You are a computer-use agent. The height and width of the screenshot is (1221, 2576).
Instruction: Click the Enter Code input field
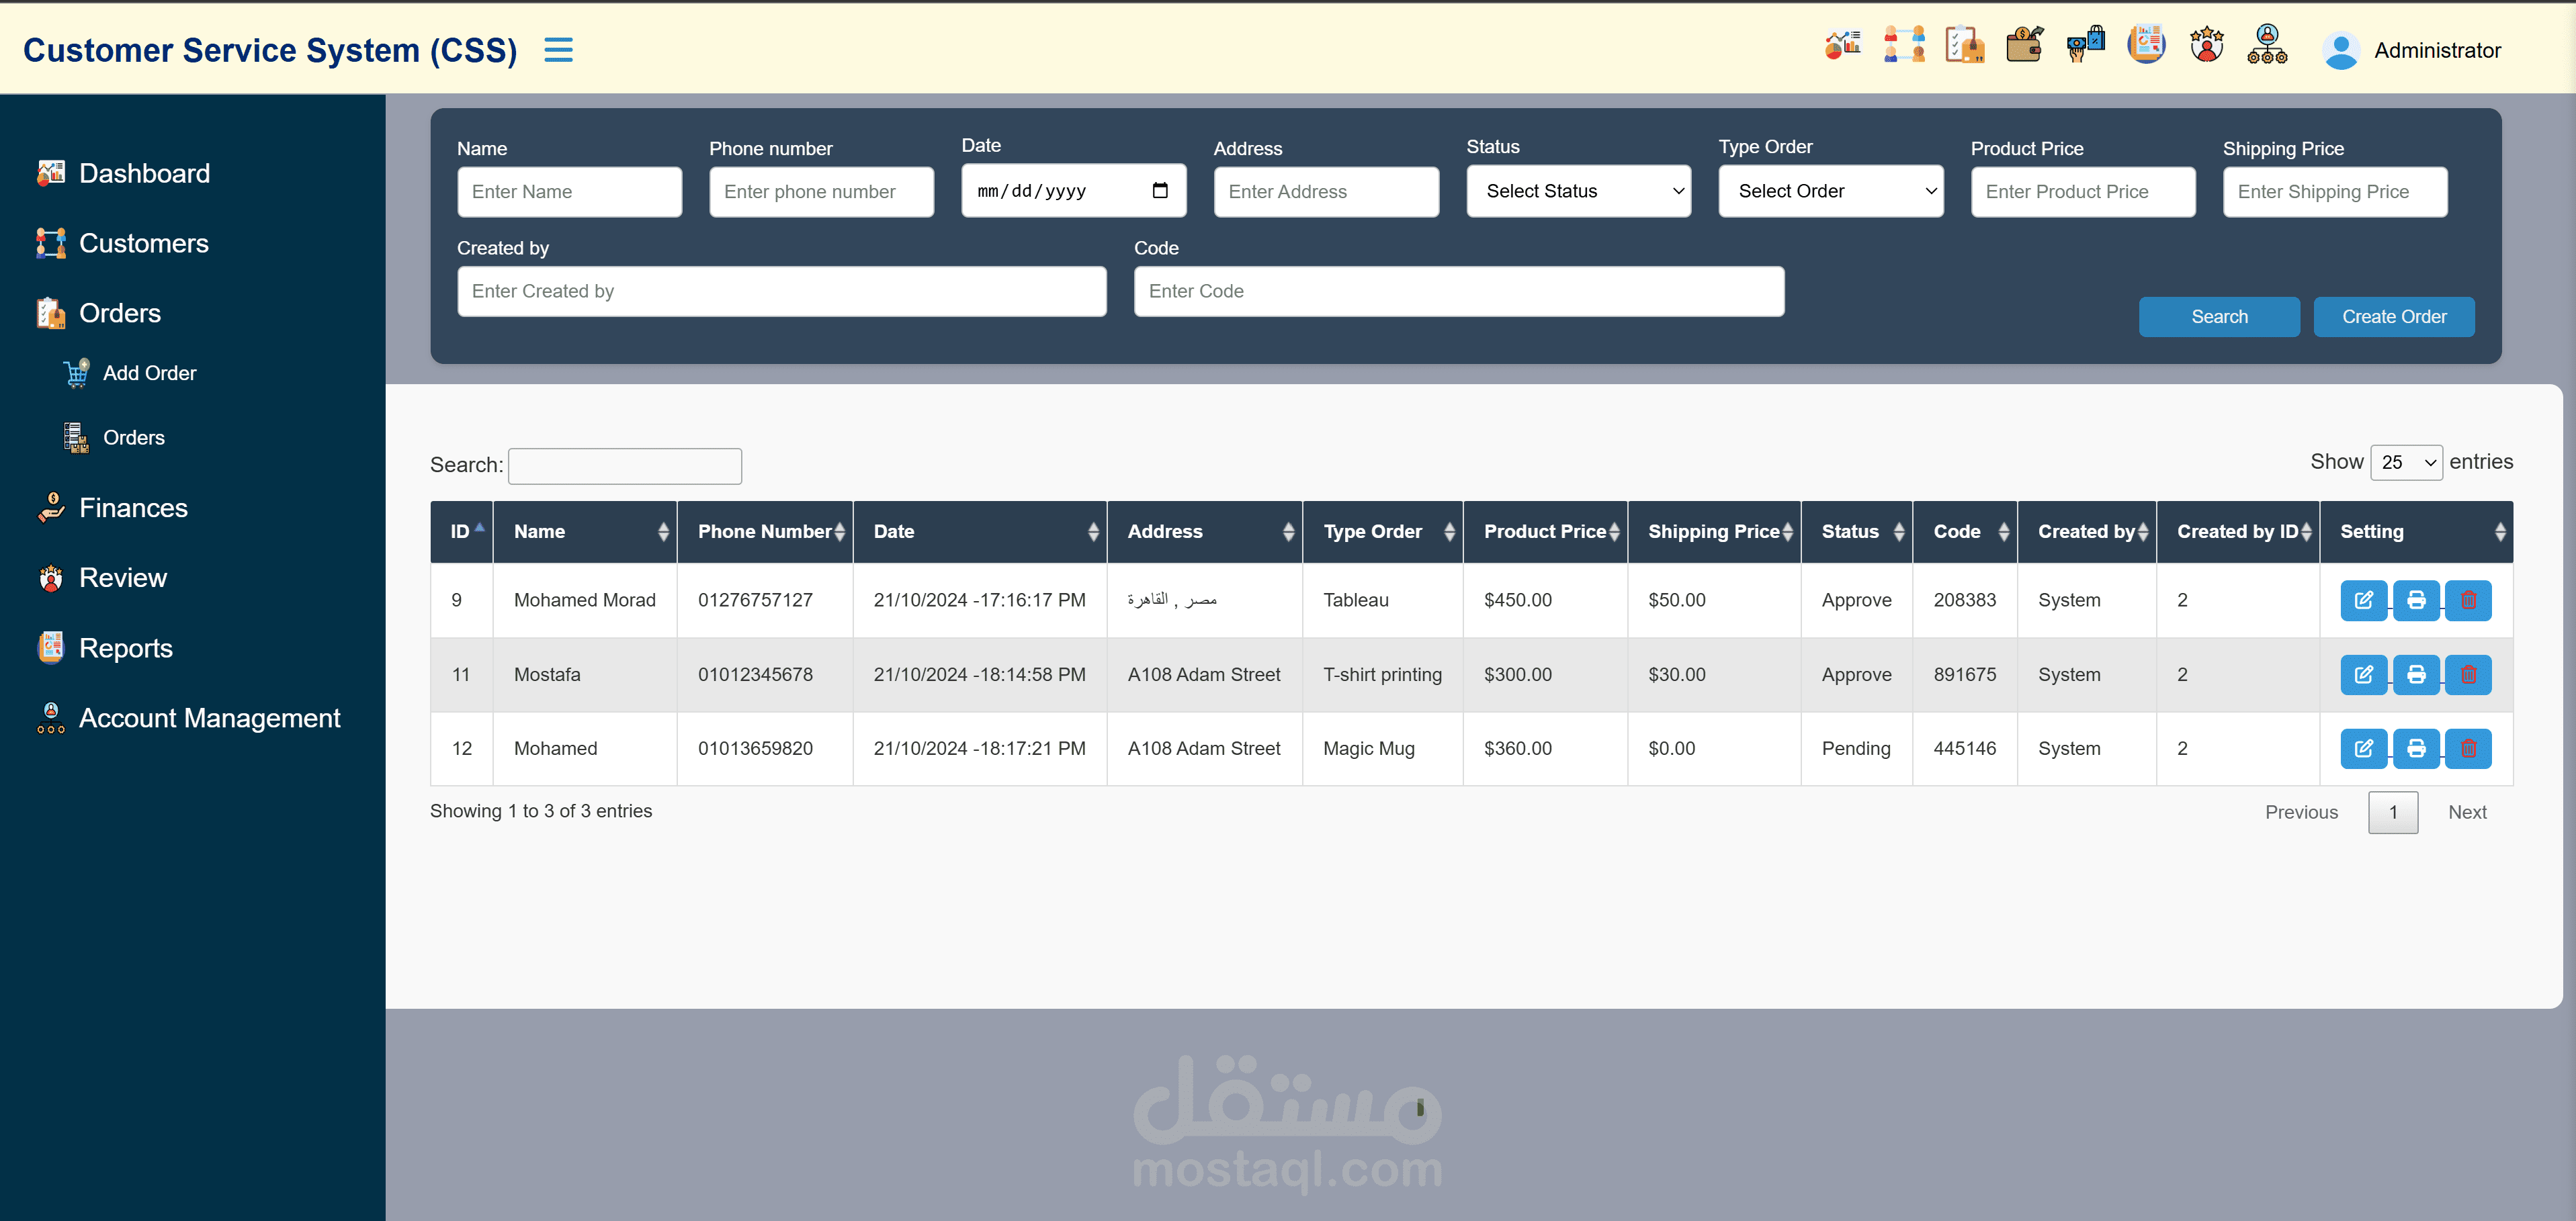tap(1458, 291)
